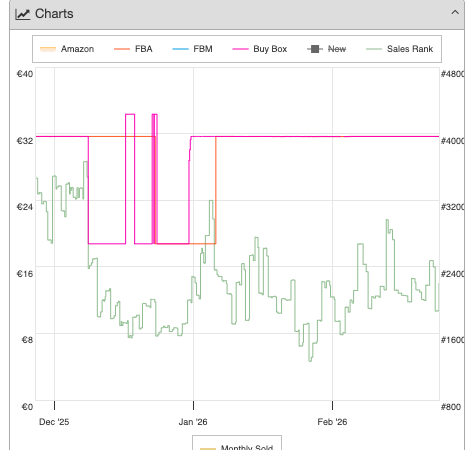The height and width of the screenshot is (450, 474).
Task: Re-enable the struck-through New series
Action: point(327,49)
